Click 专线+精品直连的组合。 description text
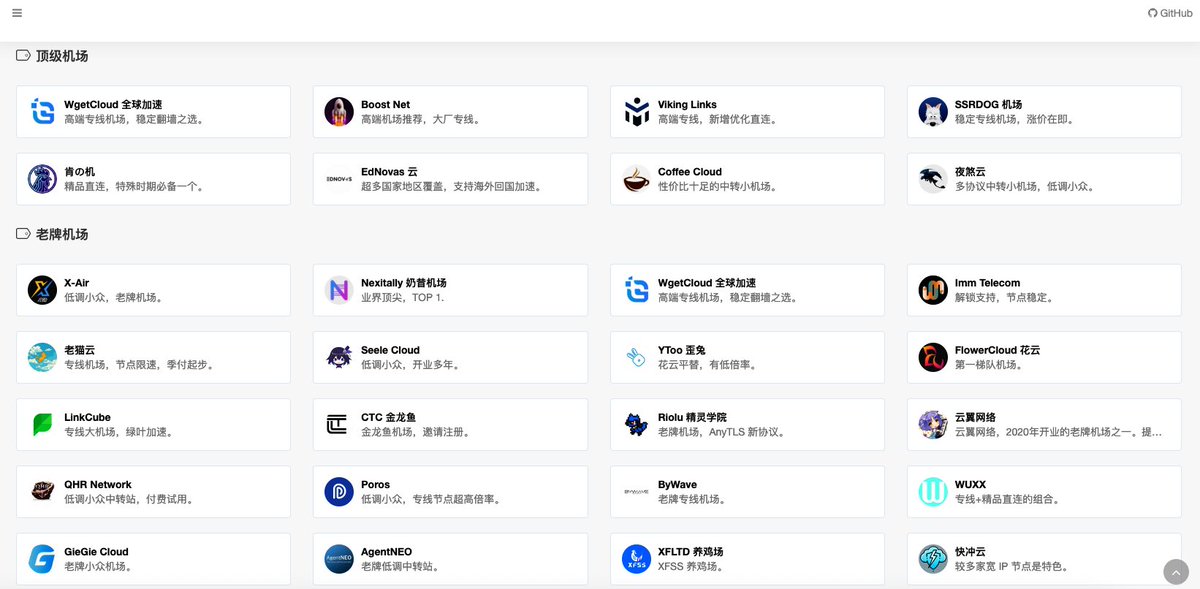1200x589 pixels. tap(1007, 499)
